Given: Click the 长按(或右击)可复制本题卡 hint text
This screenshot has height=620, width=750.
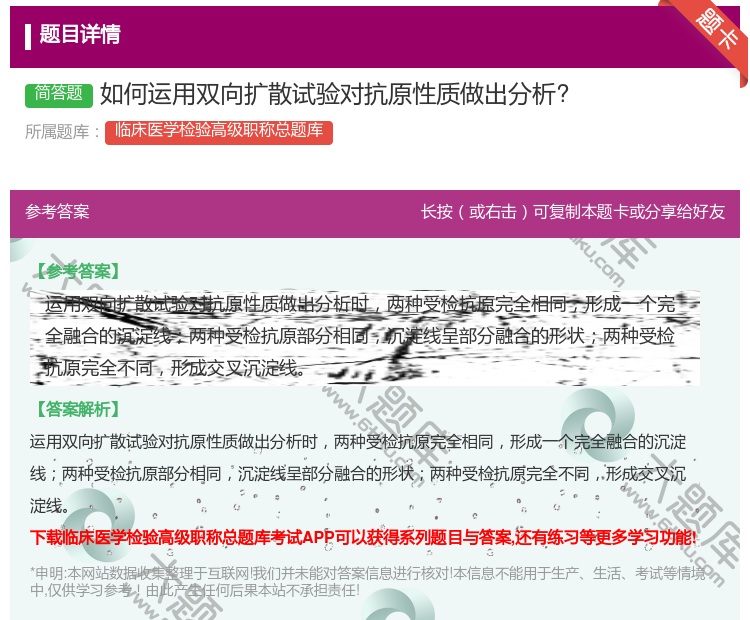Looking at the screenshot, I should 573,212.
